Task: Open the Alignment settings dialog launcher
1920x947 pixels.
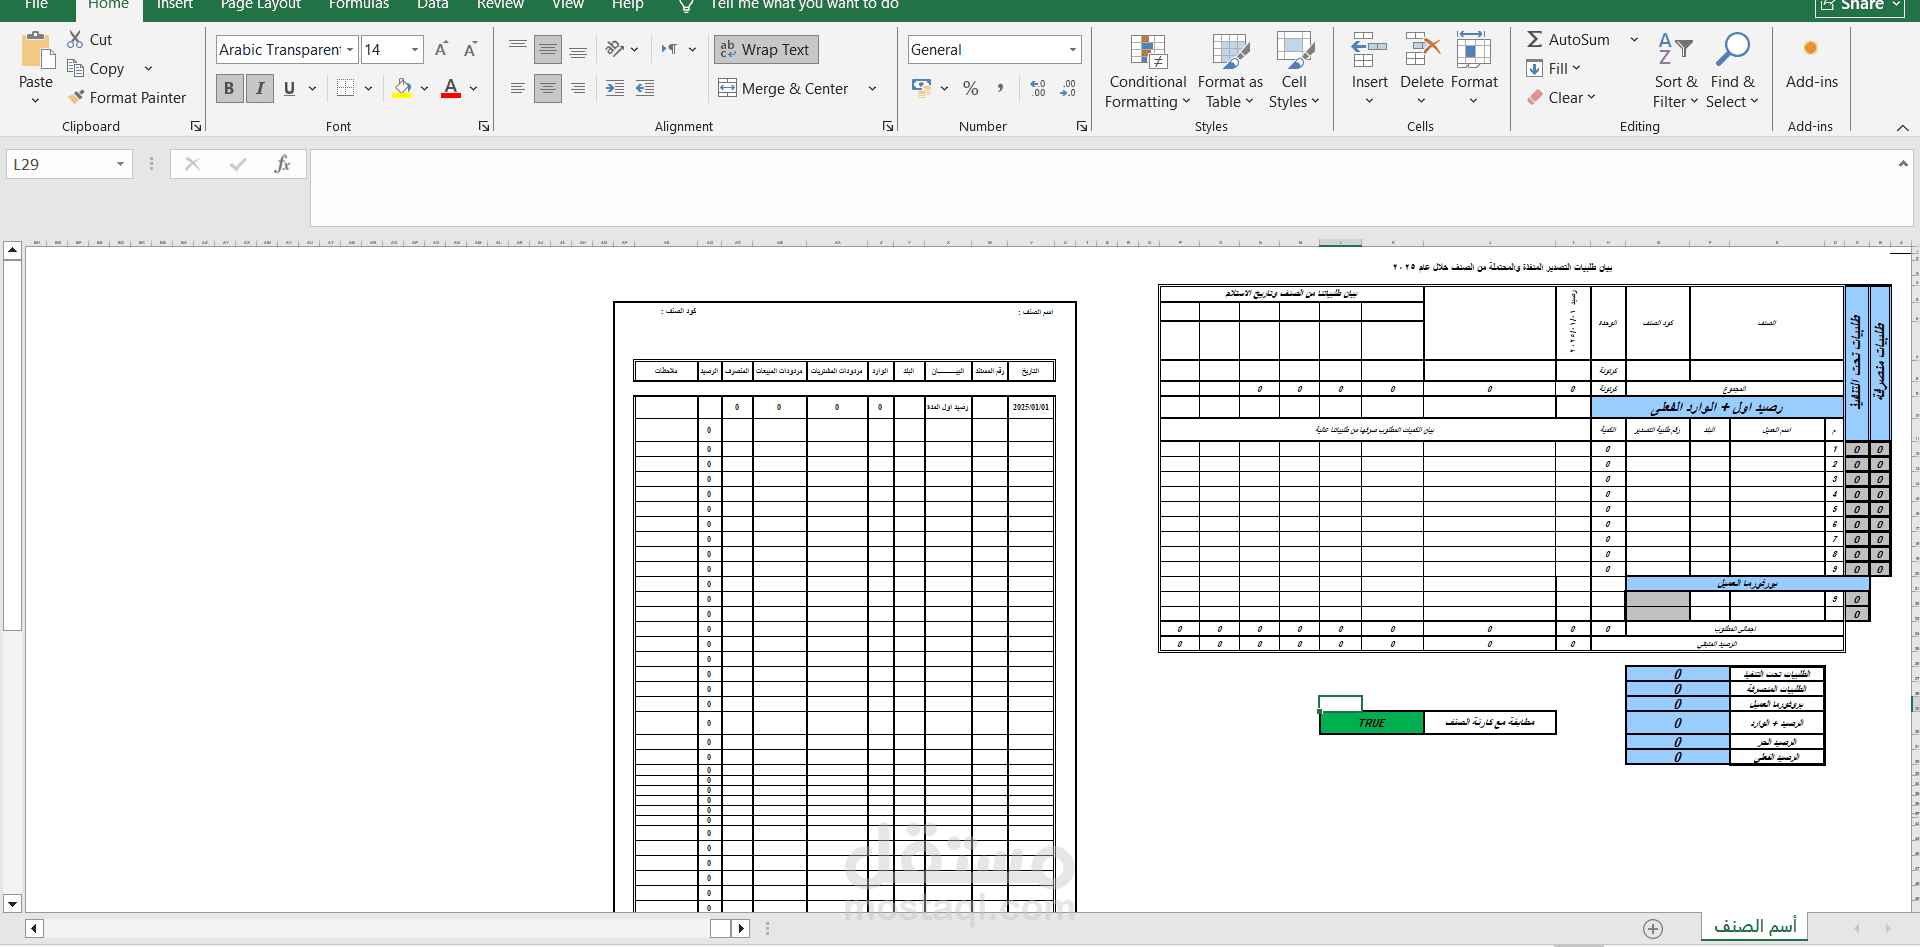Action: [x=888, y=126]
